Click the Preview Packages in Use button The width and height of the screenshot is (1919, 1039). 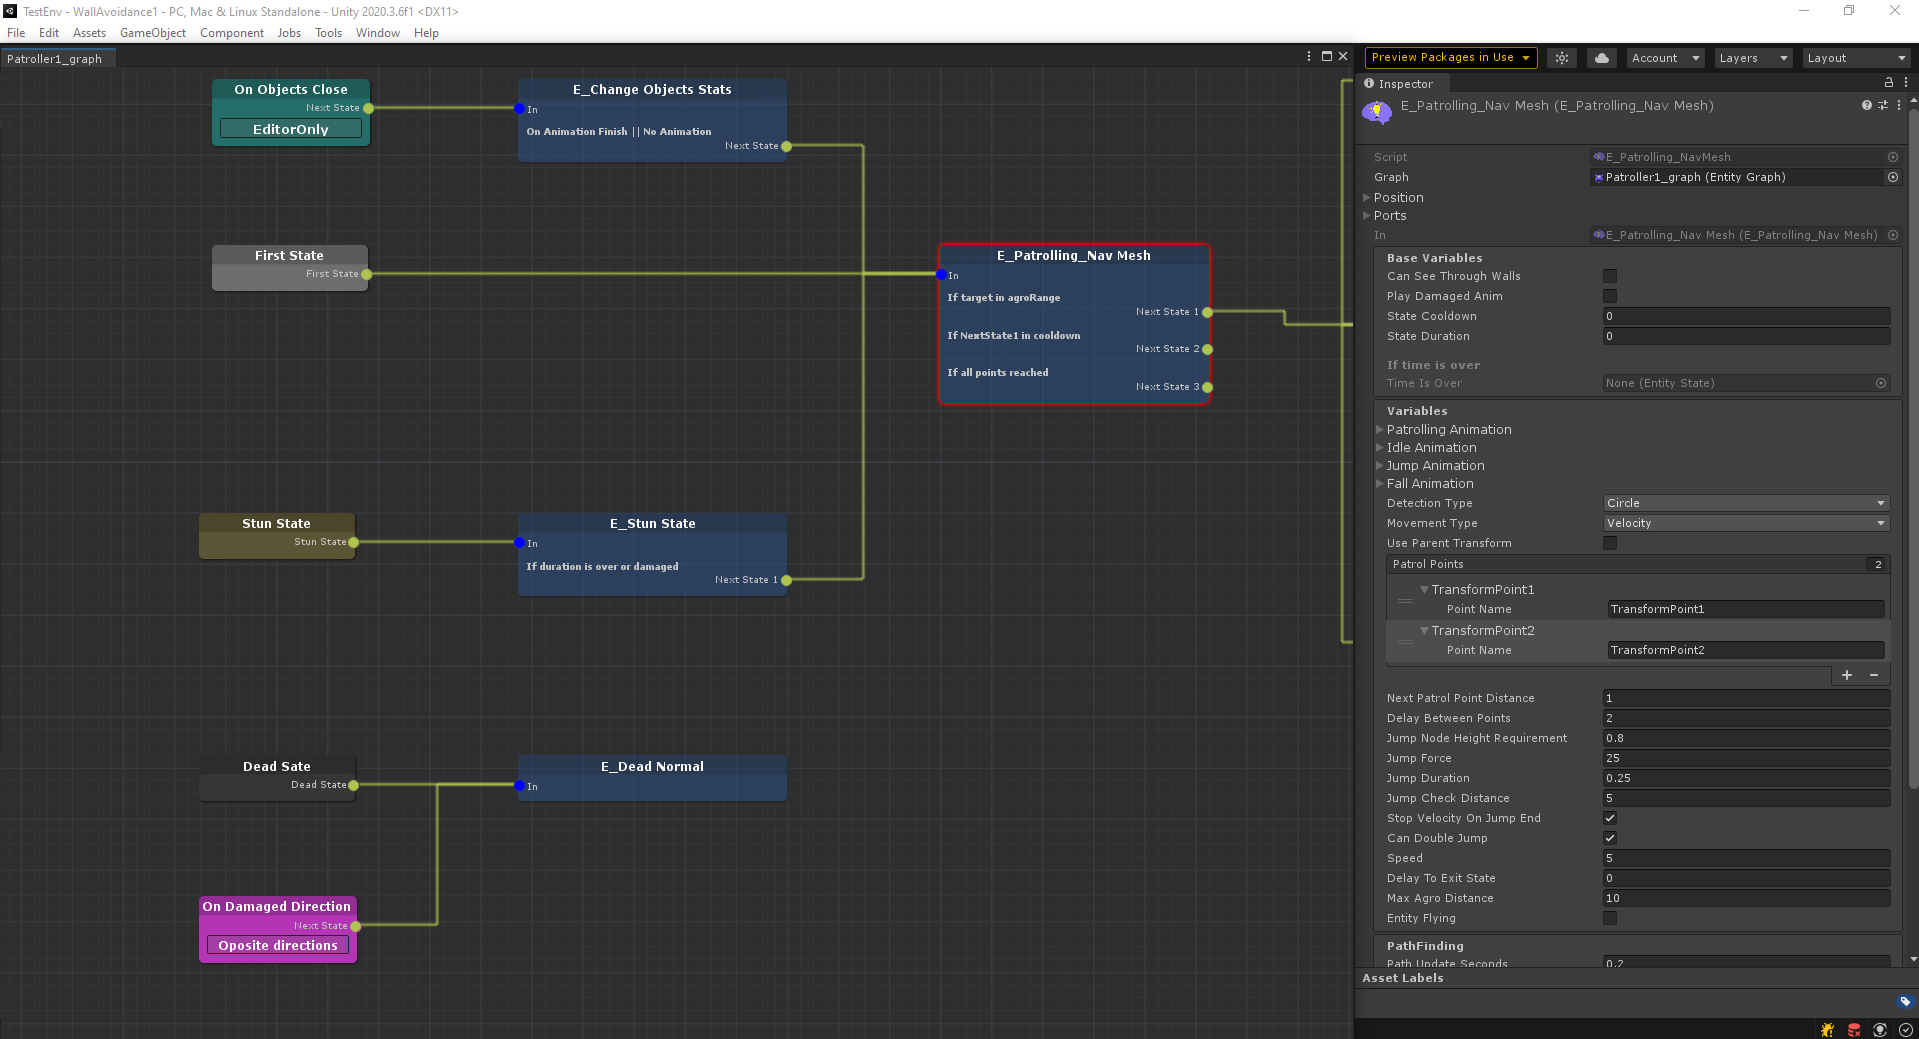1450,58
